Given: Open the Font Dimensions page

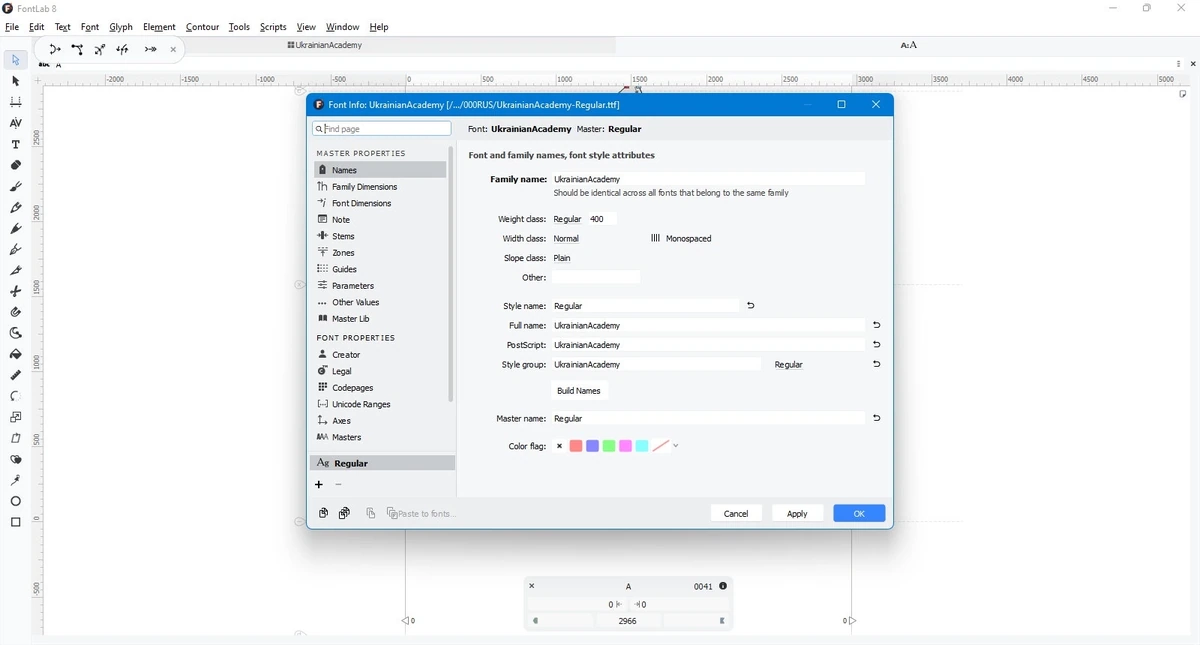Looking at the screenshot, I should (x=380, y=203).
